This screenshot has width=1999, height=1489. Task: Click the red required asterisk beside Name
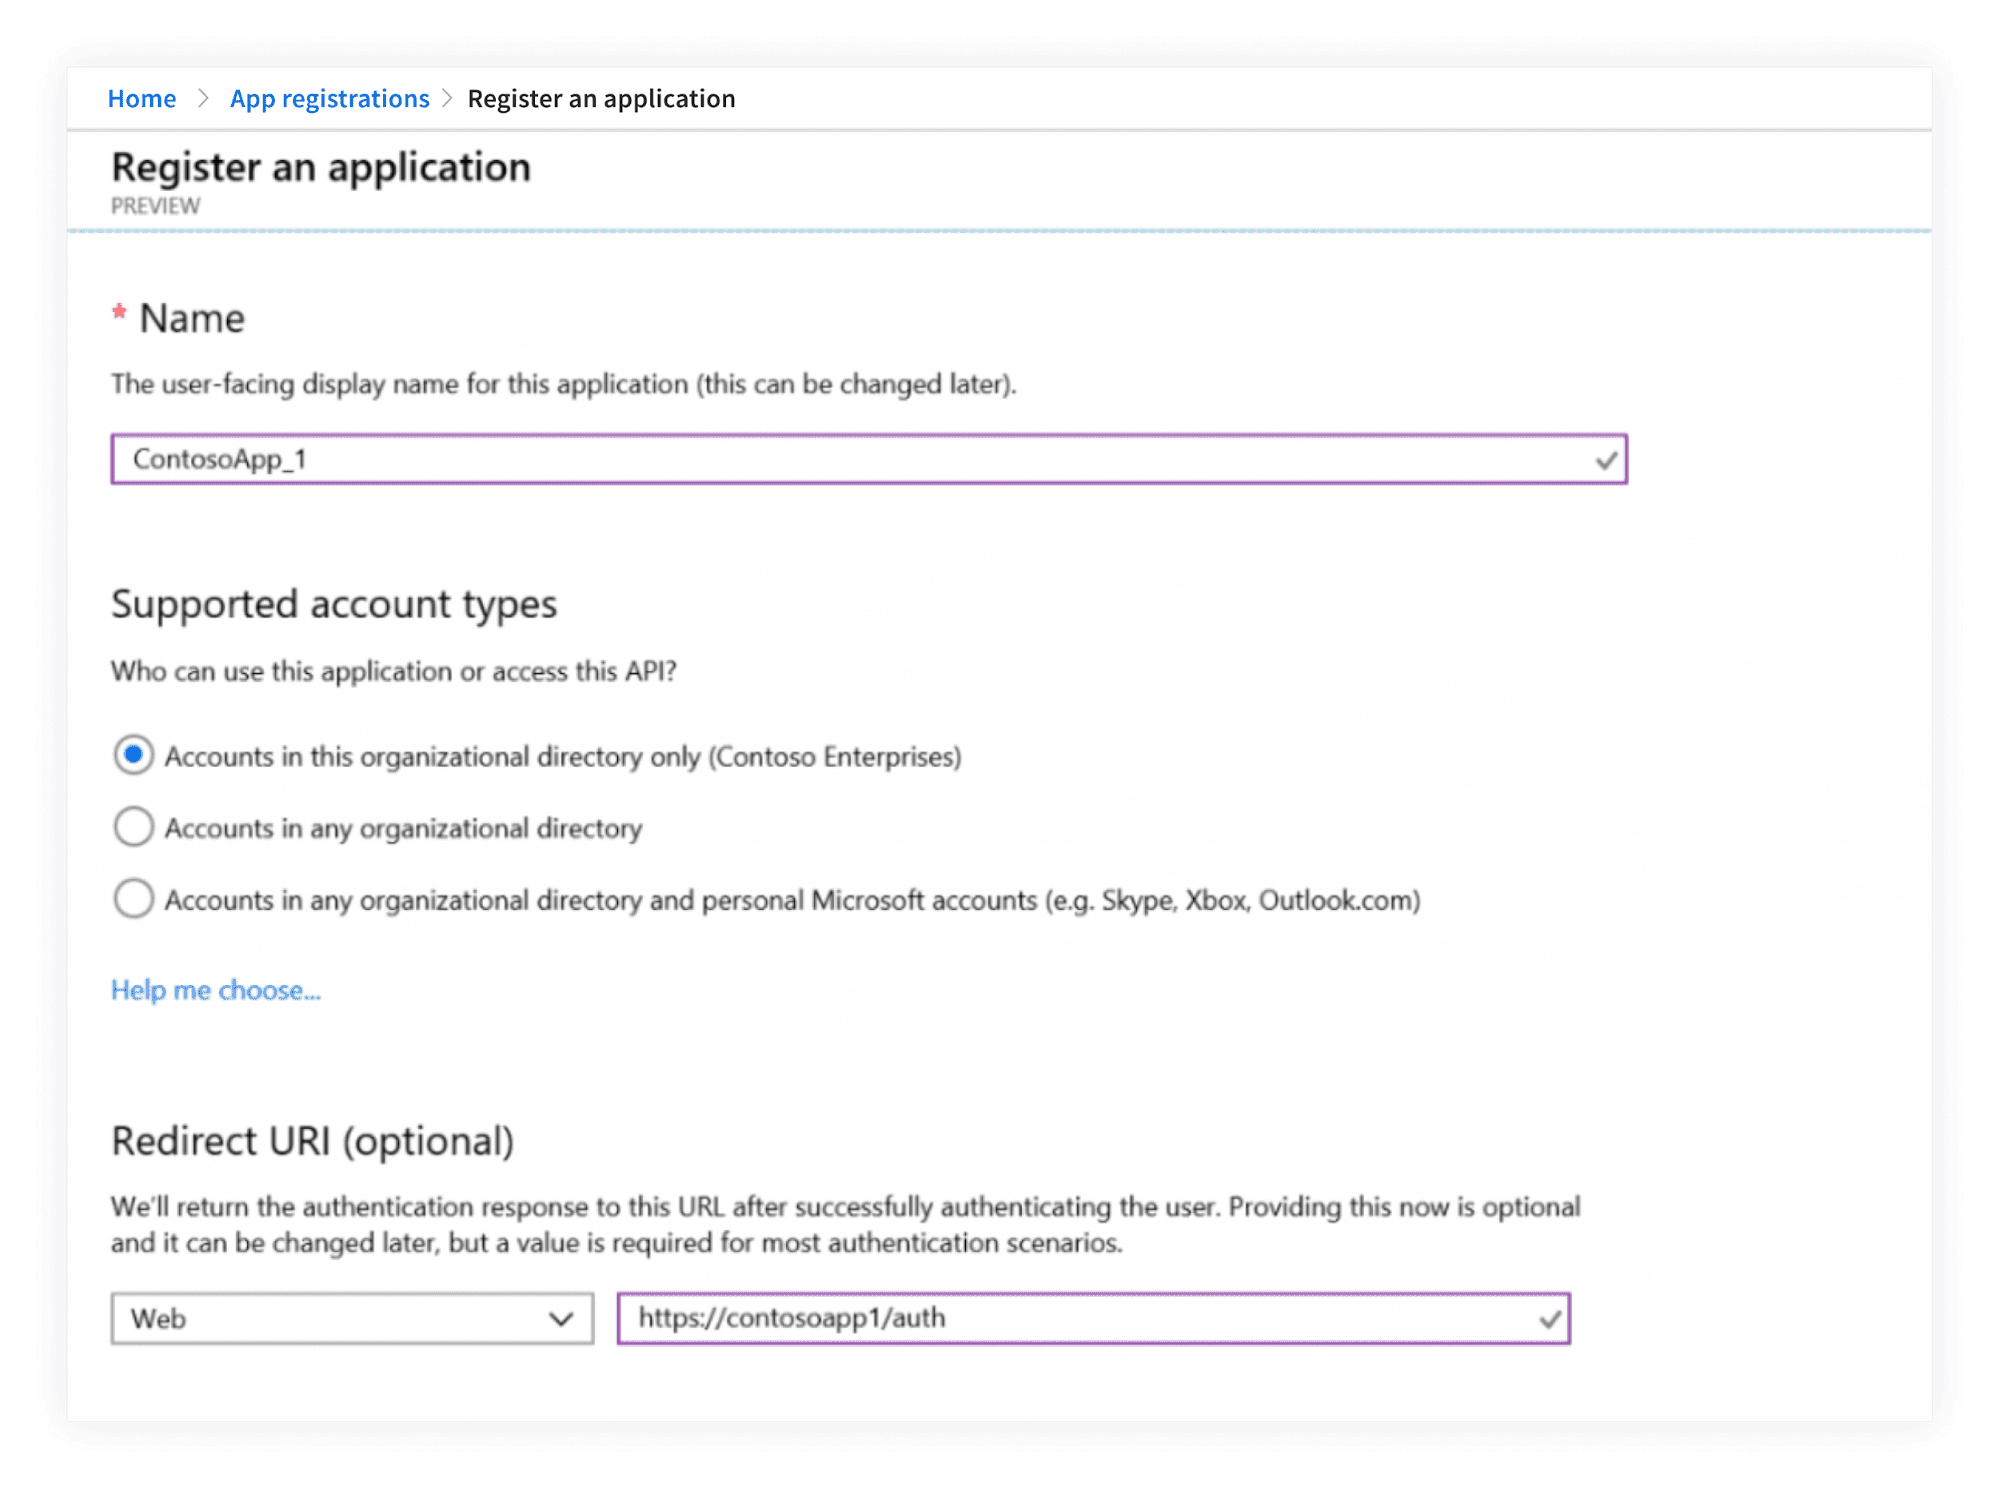[119, 312]
